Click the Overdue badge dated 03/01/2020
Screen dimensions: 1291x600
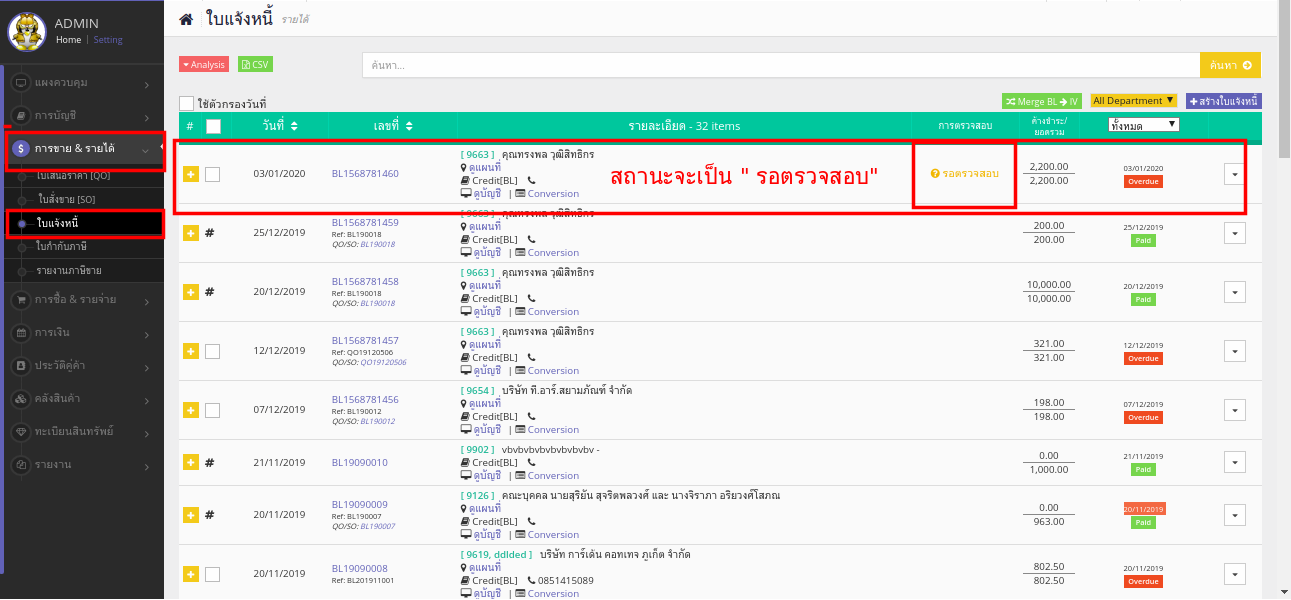click(x=1143, y=182)
